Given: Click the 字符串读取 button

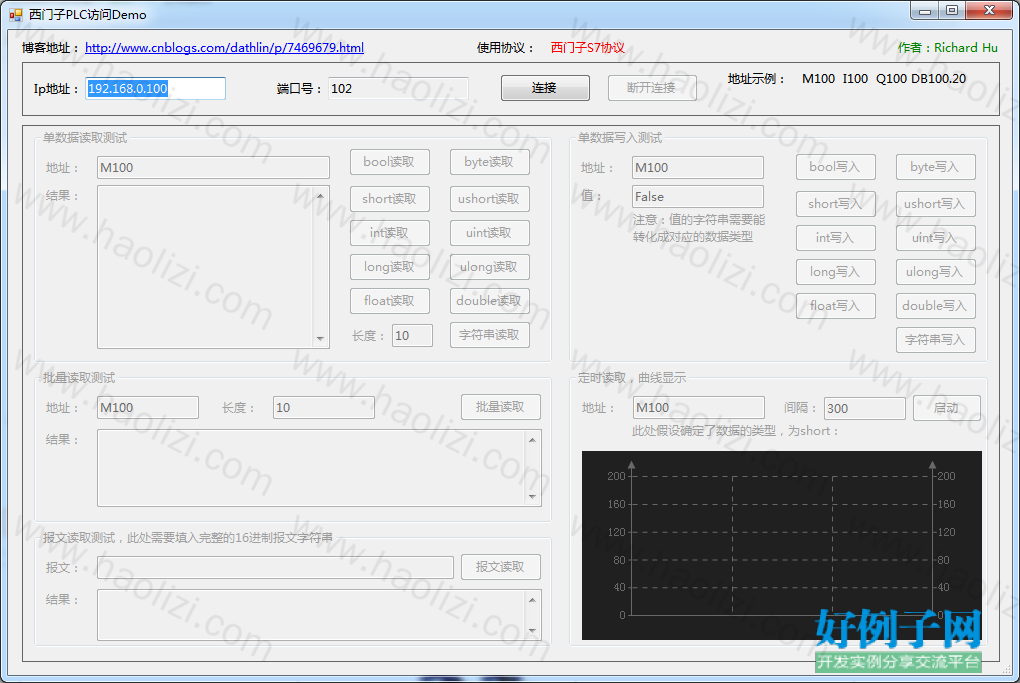Looking at the screenshot, I should 489,335.
